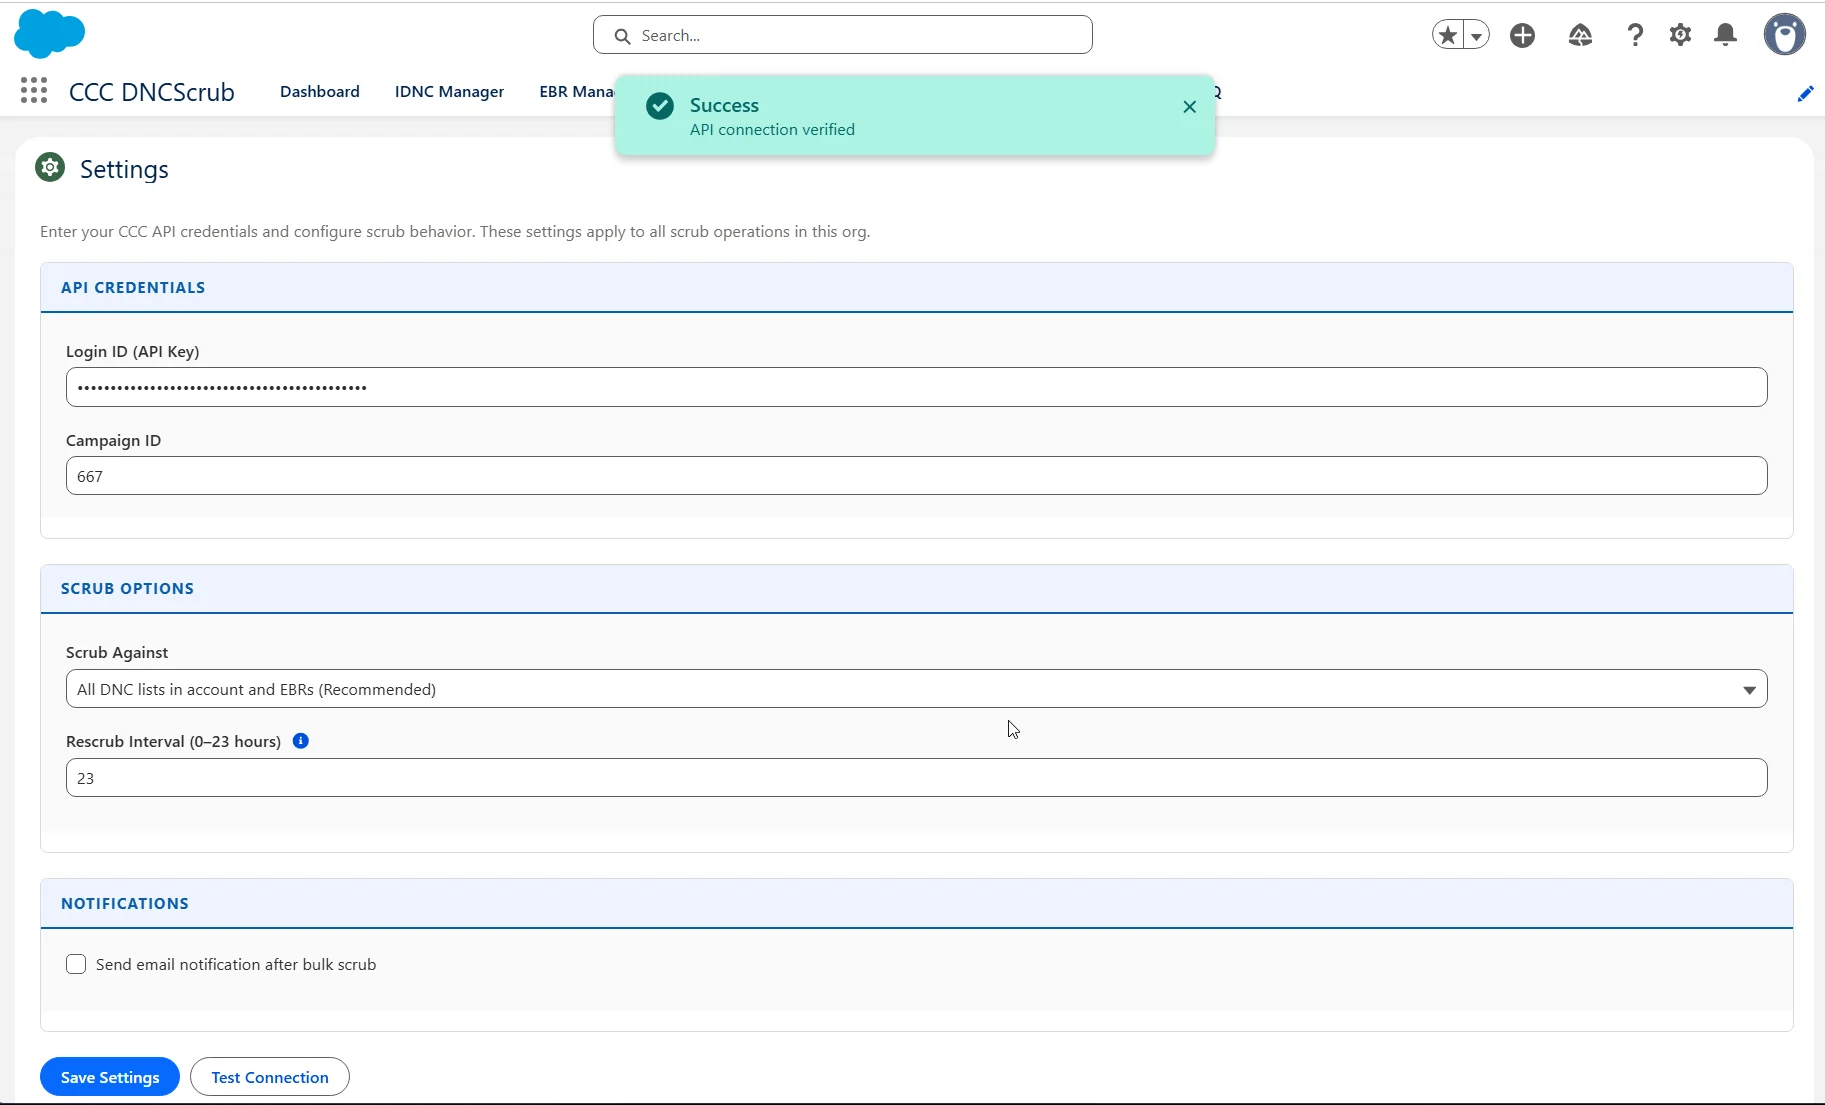Image resolution: width=1825 pixels, height=1105 pixels.
Task: Click the 'Enter your CCC API credentials' description
Action: tap(455, 232)
